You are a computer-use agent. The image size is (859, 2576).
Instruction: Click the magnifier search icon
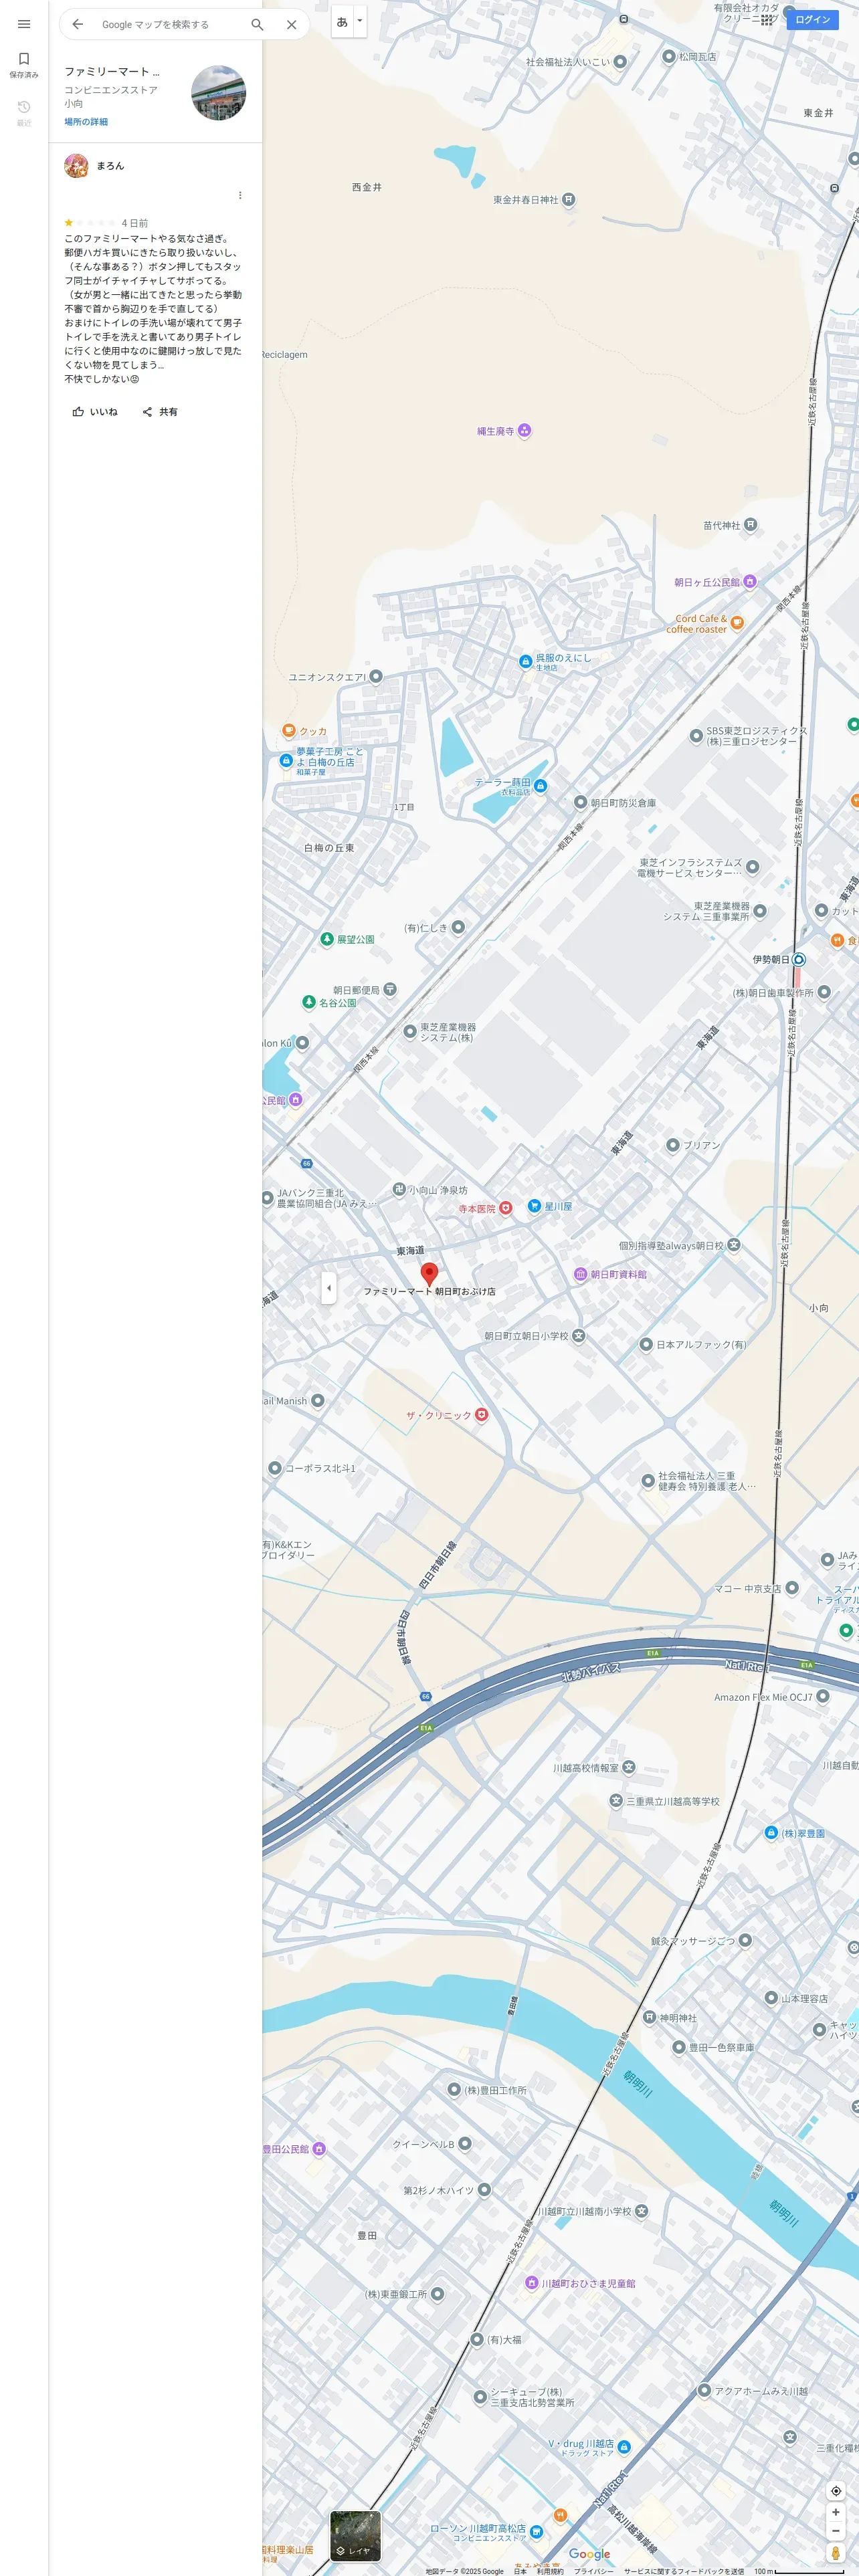(x=257, y=24)
